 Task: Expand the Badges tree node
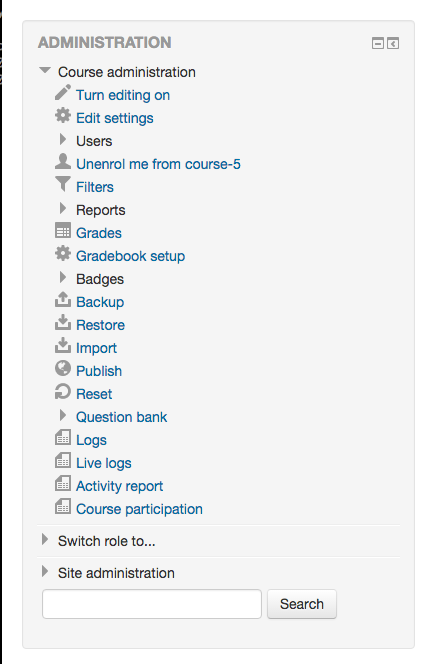(x=63, y=277)
